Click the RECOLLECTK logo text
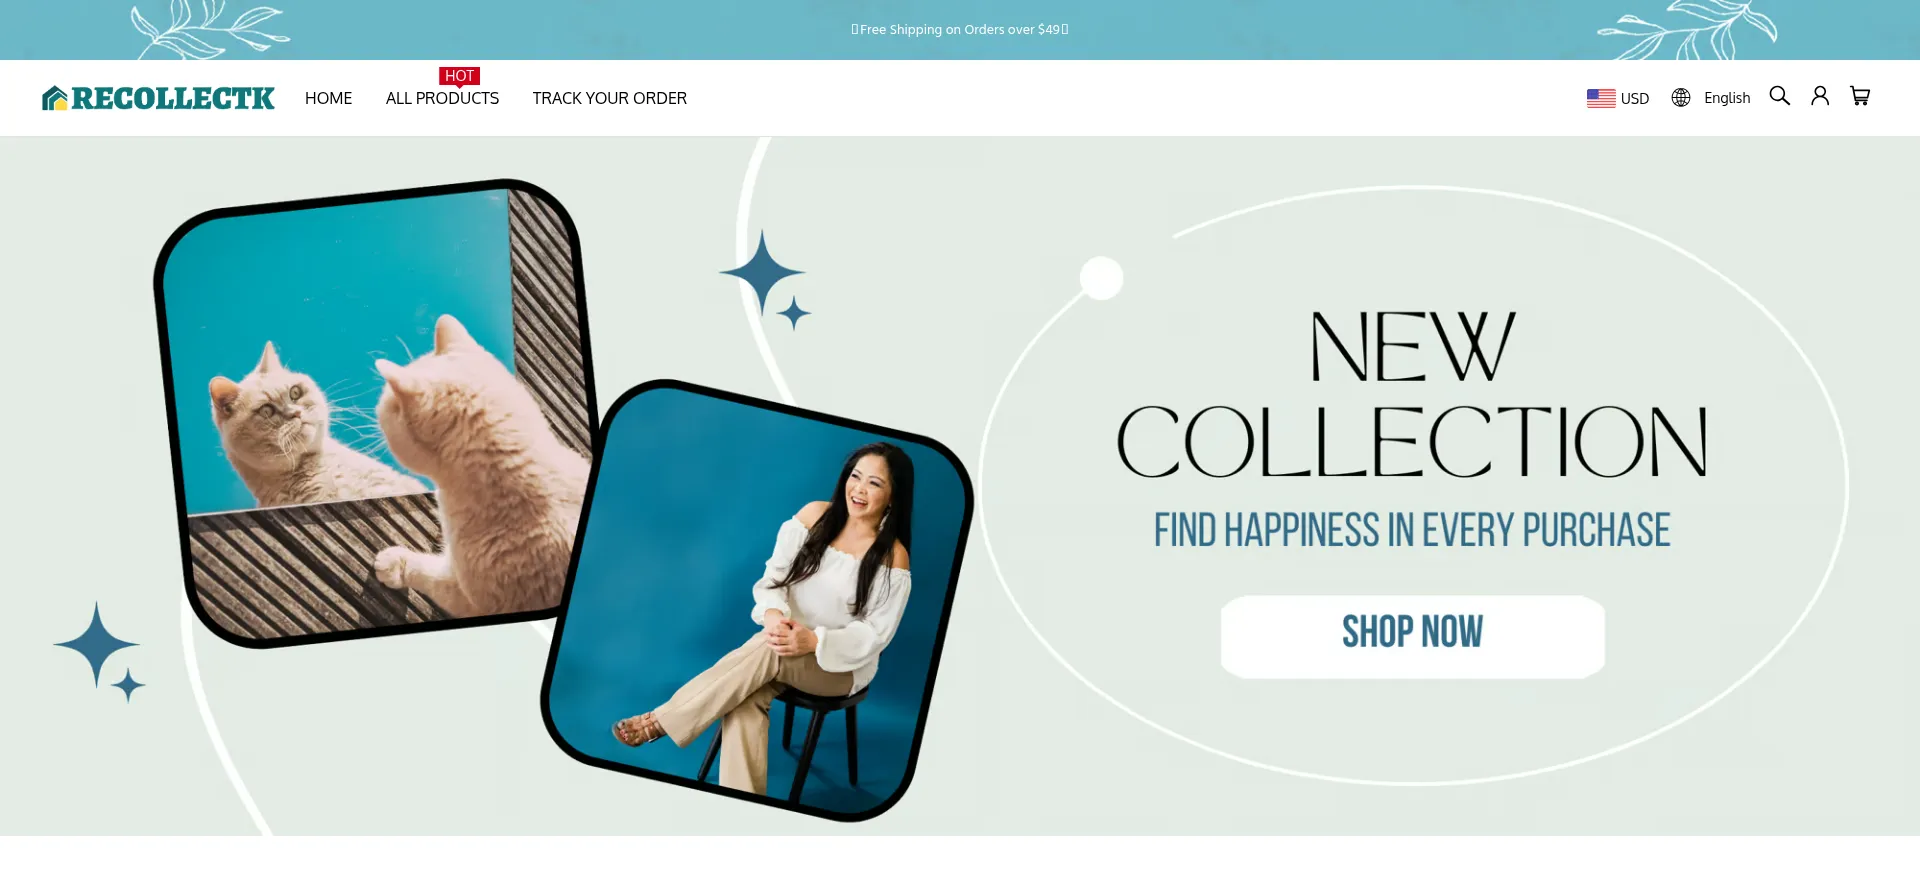This screenshot has height=888, width=1920. tap(173, 98)
